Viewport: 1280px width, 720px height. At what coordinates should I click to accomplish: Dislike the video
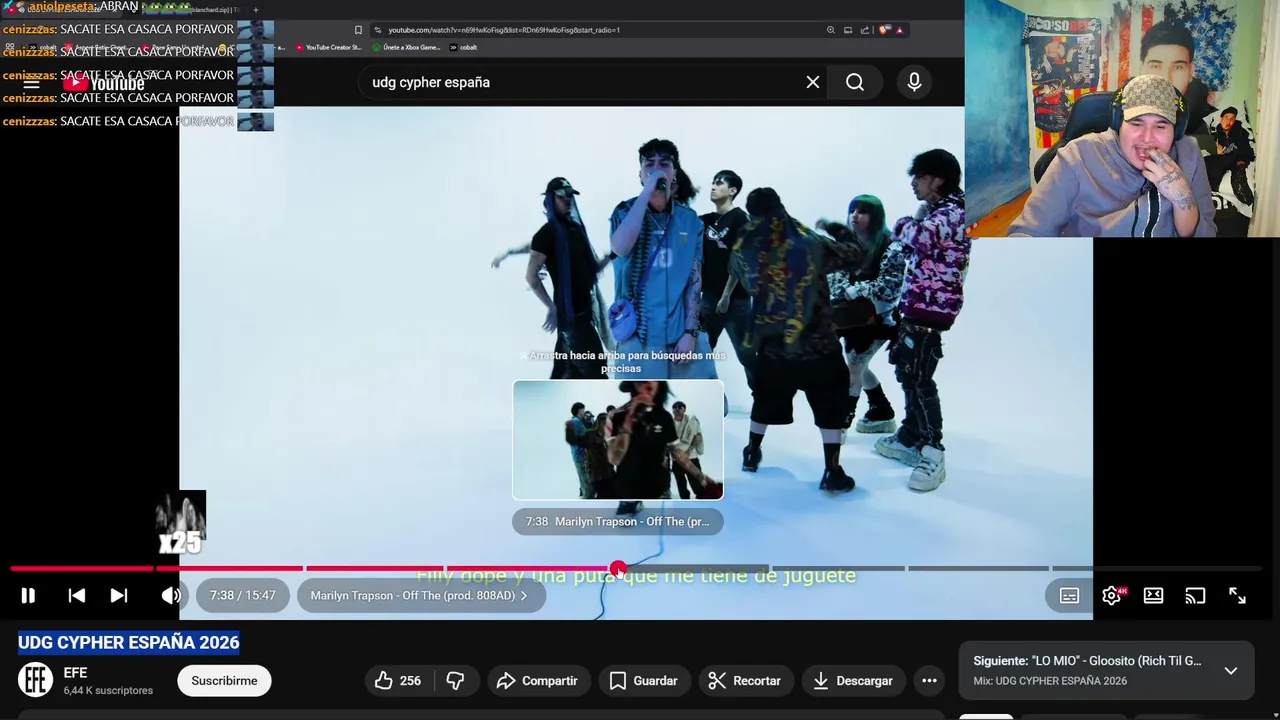[455, 681]
